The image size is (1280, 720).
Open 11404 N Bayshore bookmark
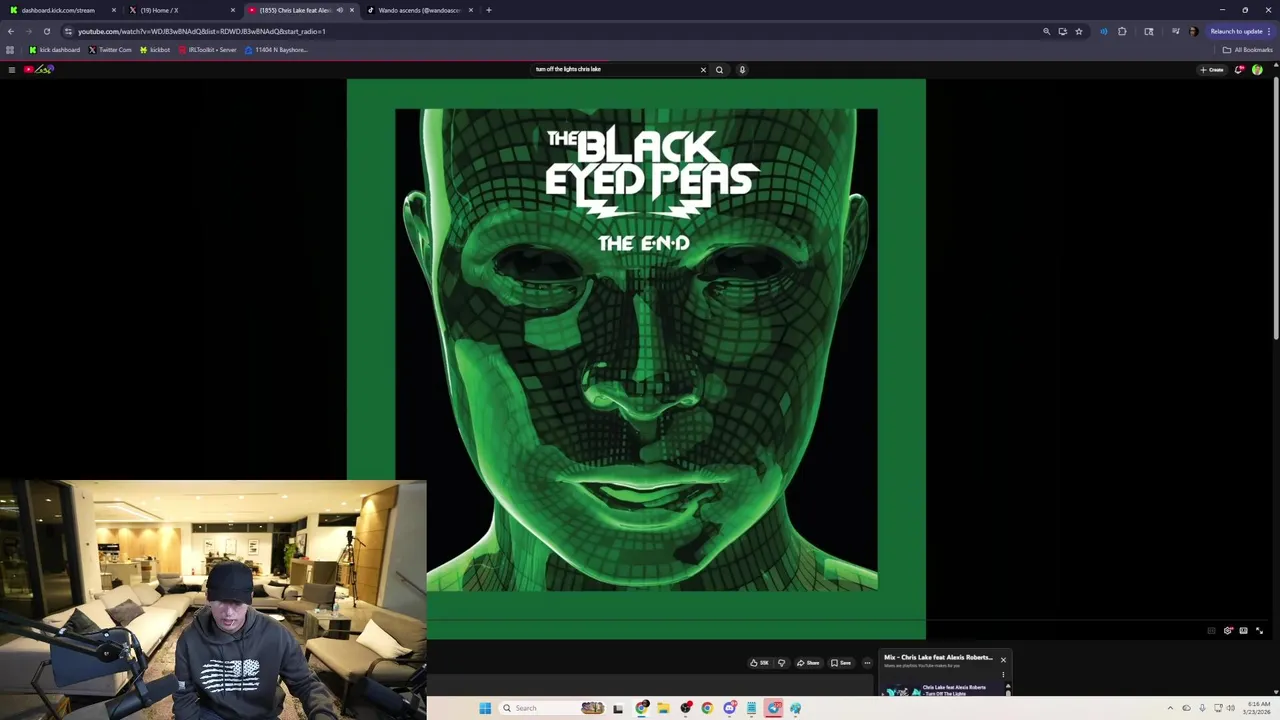point(276,50)
